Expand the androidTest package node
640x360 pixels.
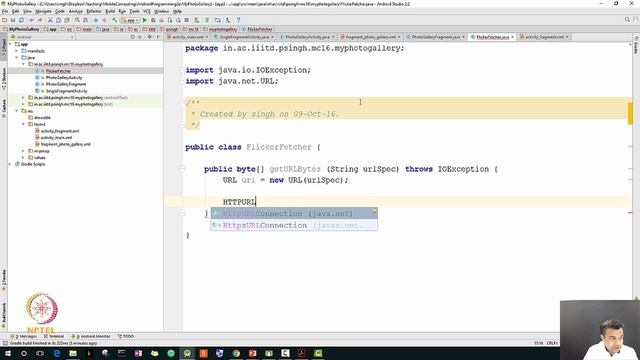[x=23, y=98]
